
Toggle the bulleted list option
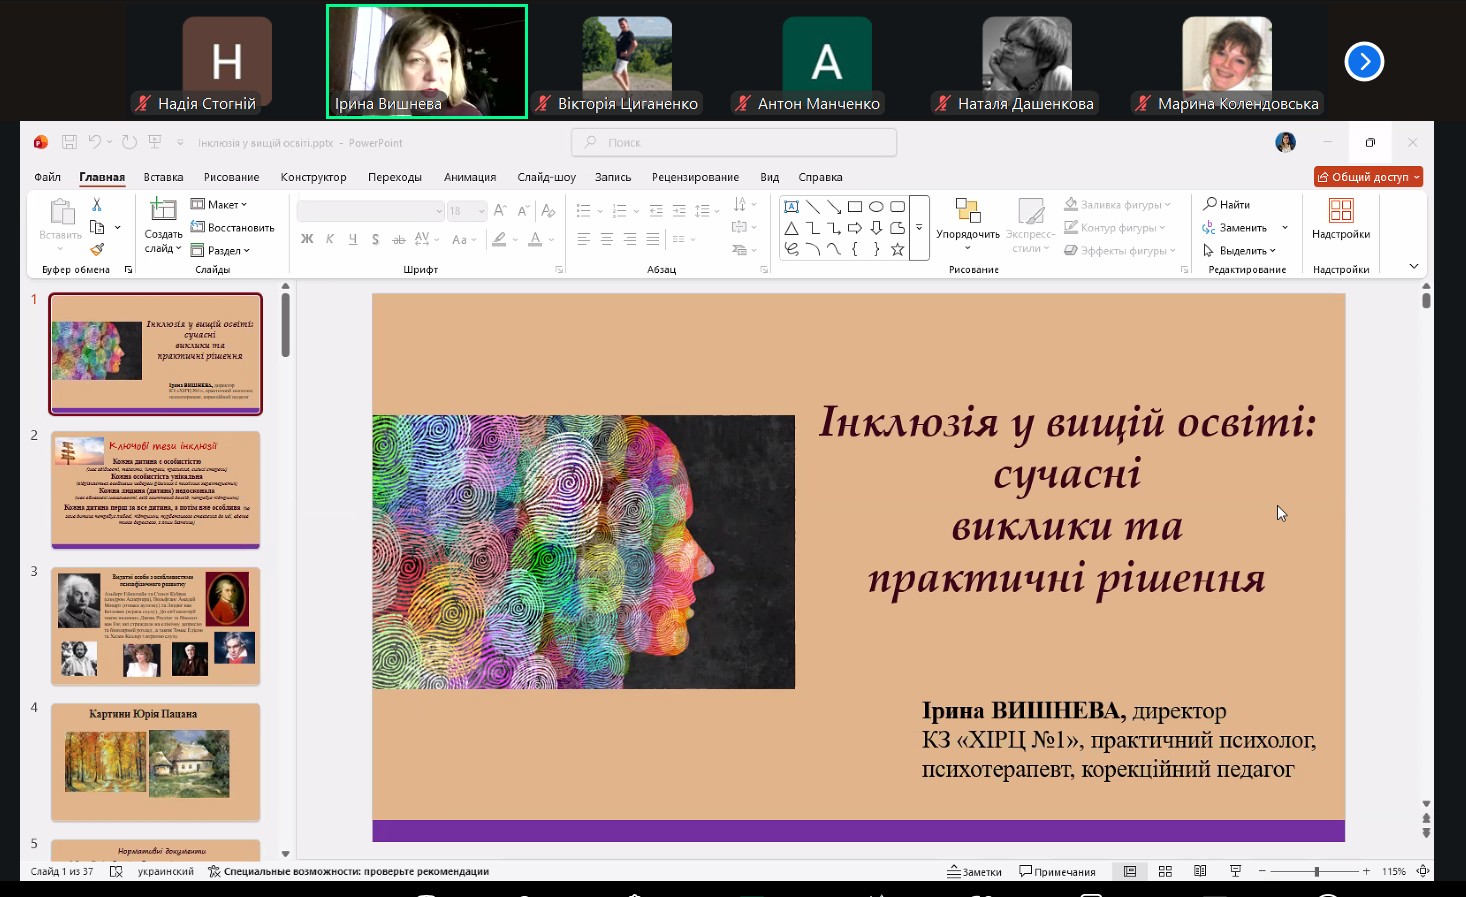coord(583,210)
